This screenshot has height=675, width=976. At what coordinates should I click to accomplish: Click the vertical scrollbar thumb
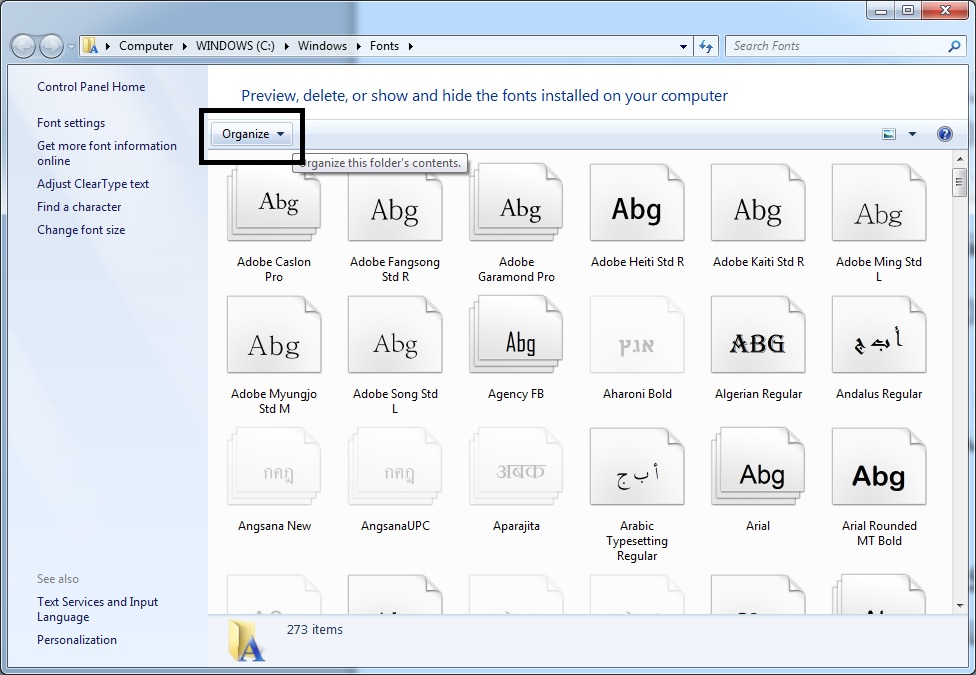[x=959, y=181]
